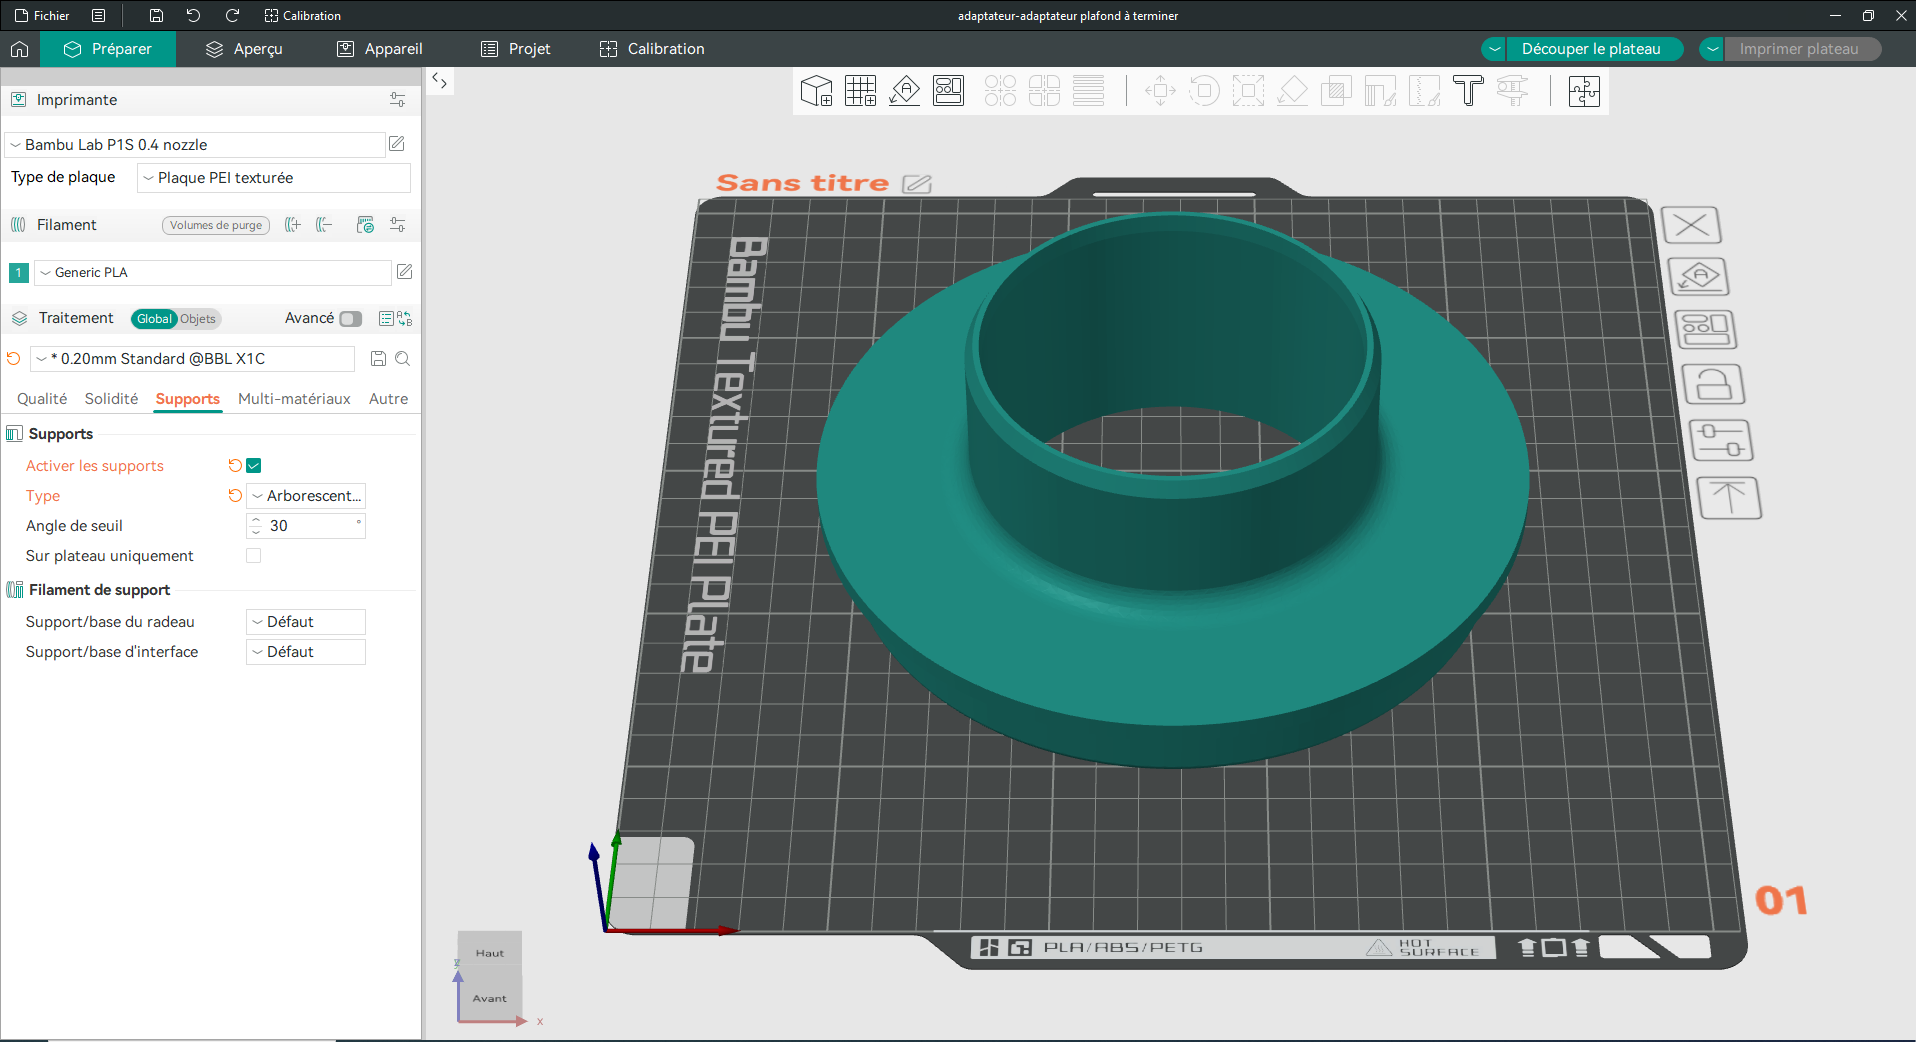Click the save file icon in title bar

point(156,15)
